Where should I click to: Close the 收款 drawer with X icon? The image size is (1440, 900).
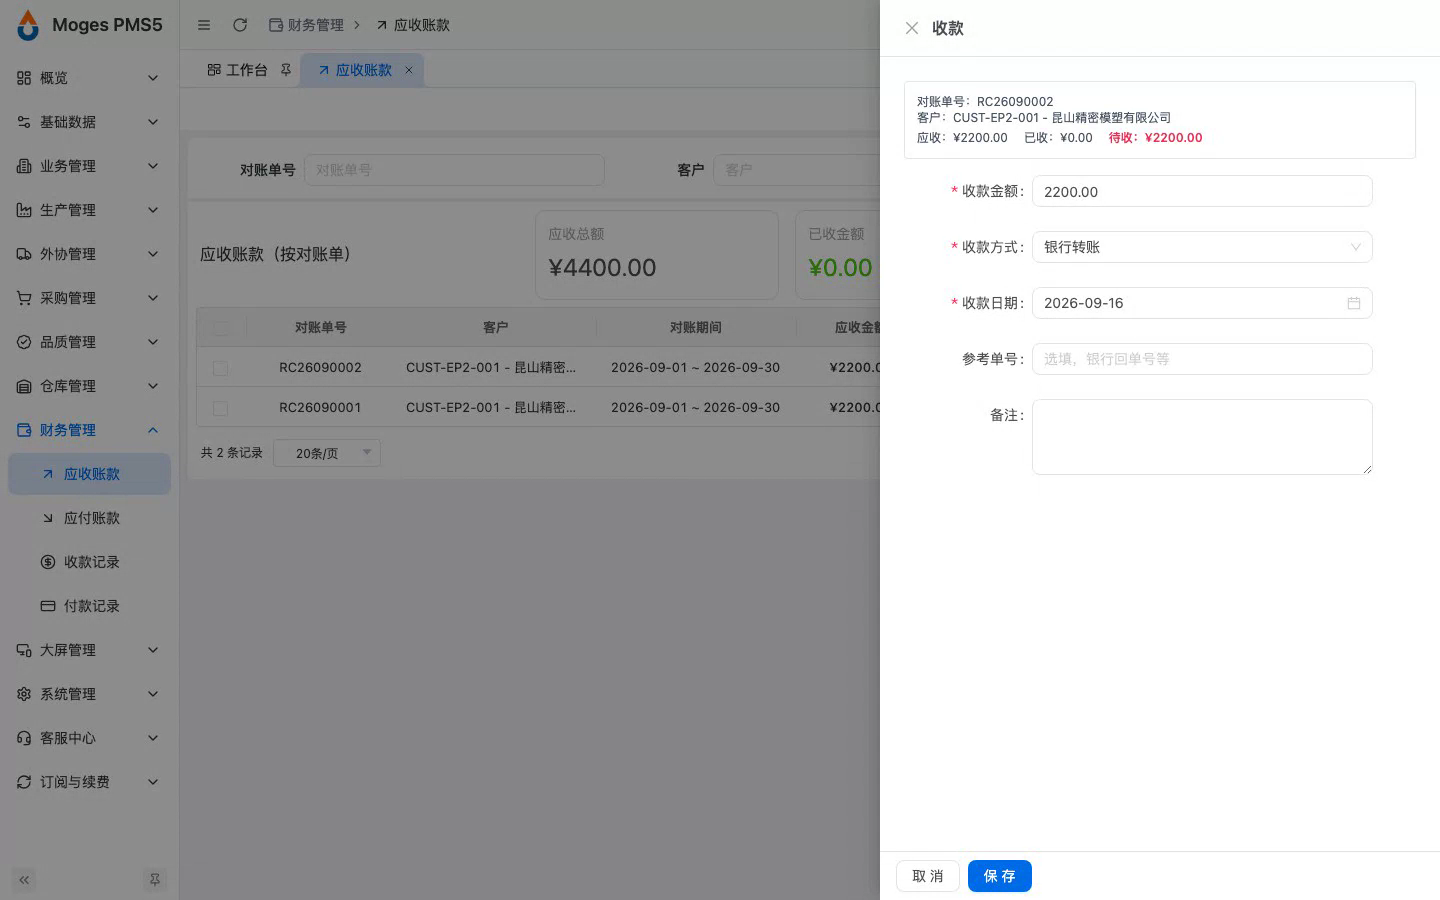[911, 28]
